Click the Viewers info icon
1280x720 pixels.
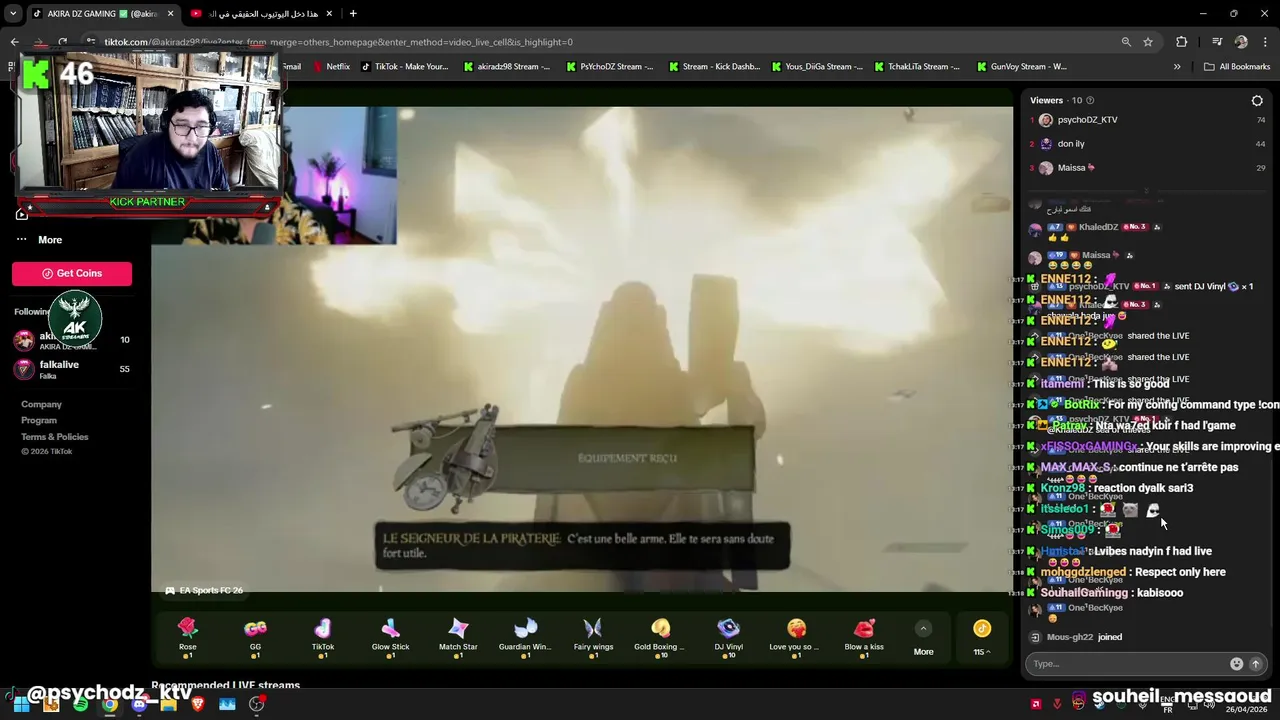click(x=1090, y=100)
